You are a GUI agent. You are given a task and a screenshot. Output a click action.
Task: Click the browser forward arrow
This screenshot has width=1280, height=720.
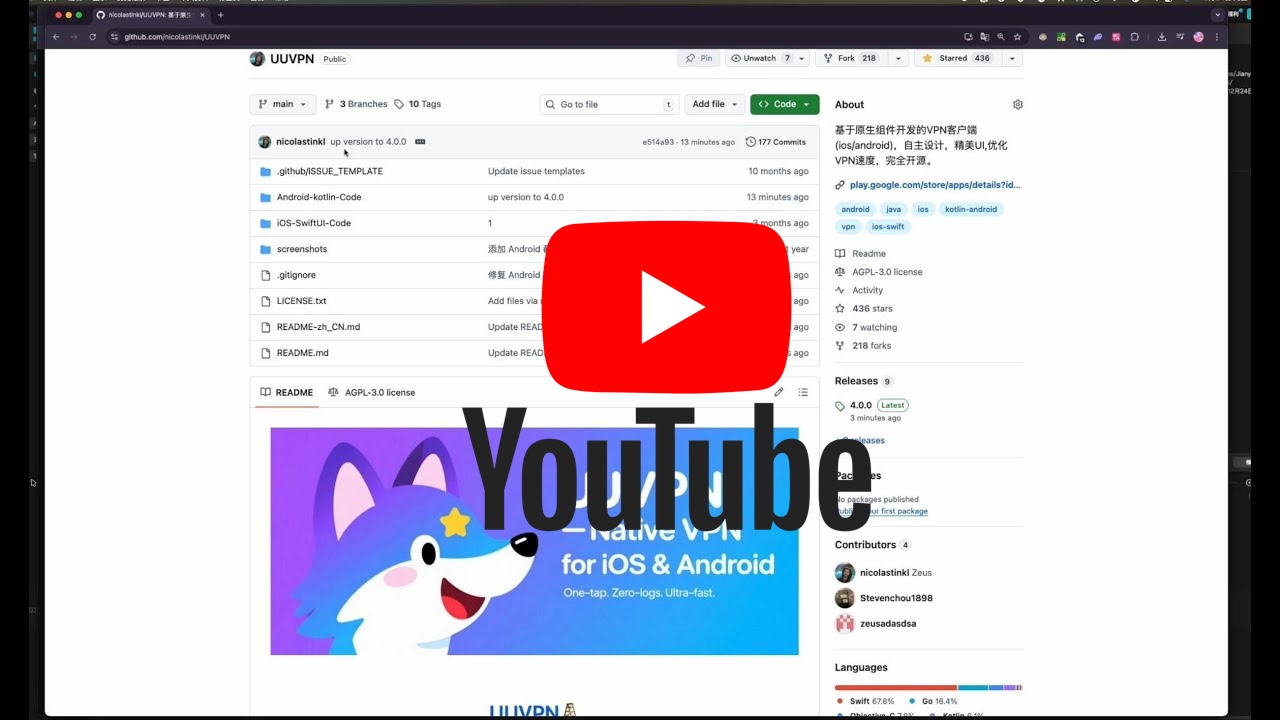coord(73,37)
